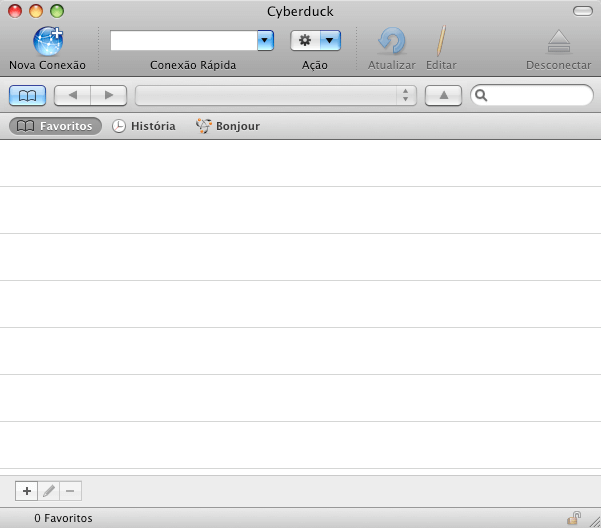
Task: Click the toolbar pill button in the title bar
Action: click(x=583, y=11)
